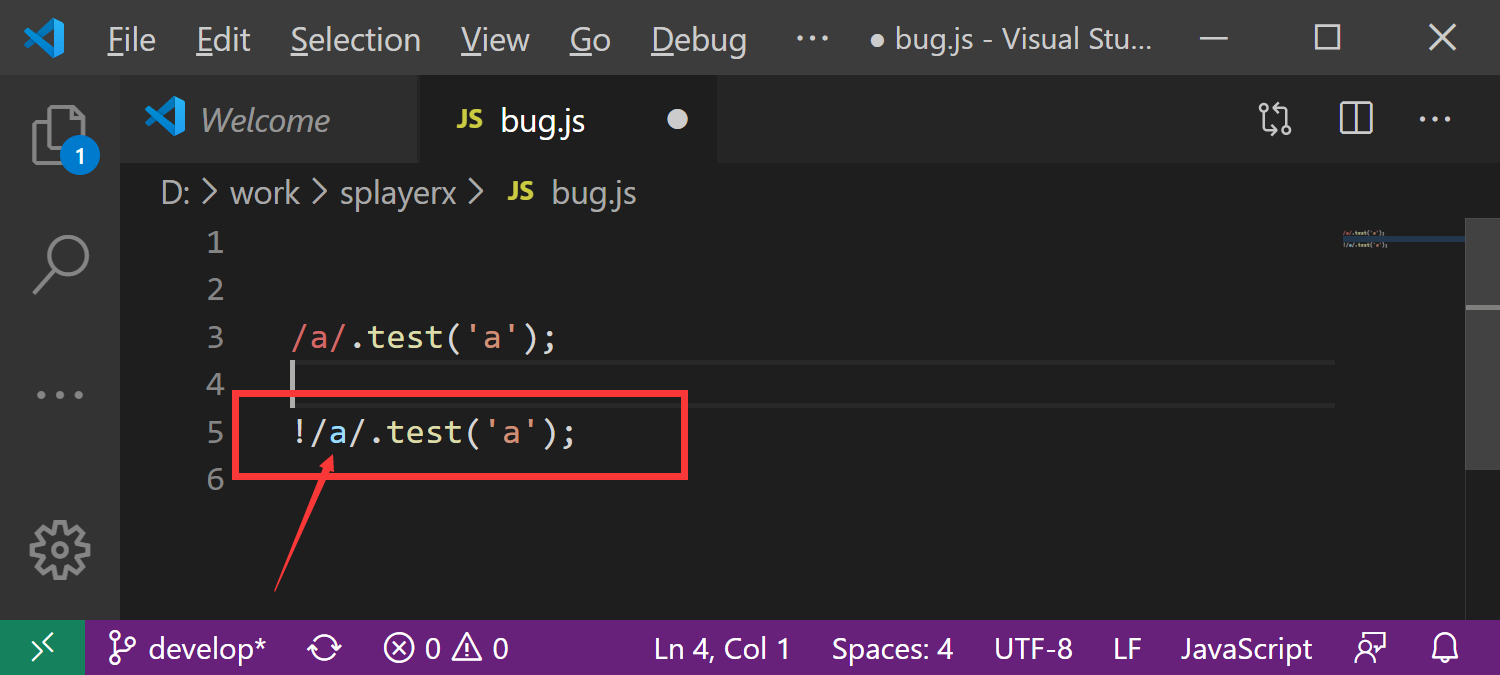This screenshot has width=1500, height=675.
Task: Open the Search sidebar icon
Action: pyautogui.click(x=60, y=263)
